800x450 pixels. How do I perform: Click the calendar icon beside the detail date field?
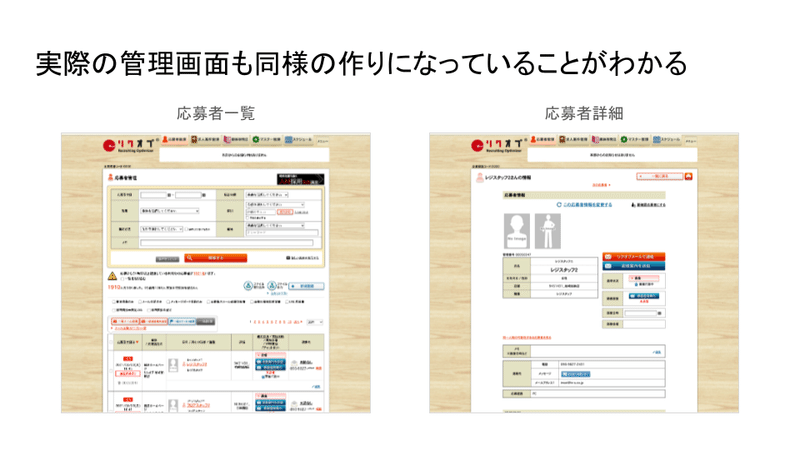tap(660, 313)
